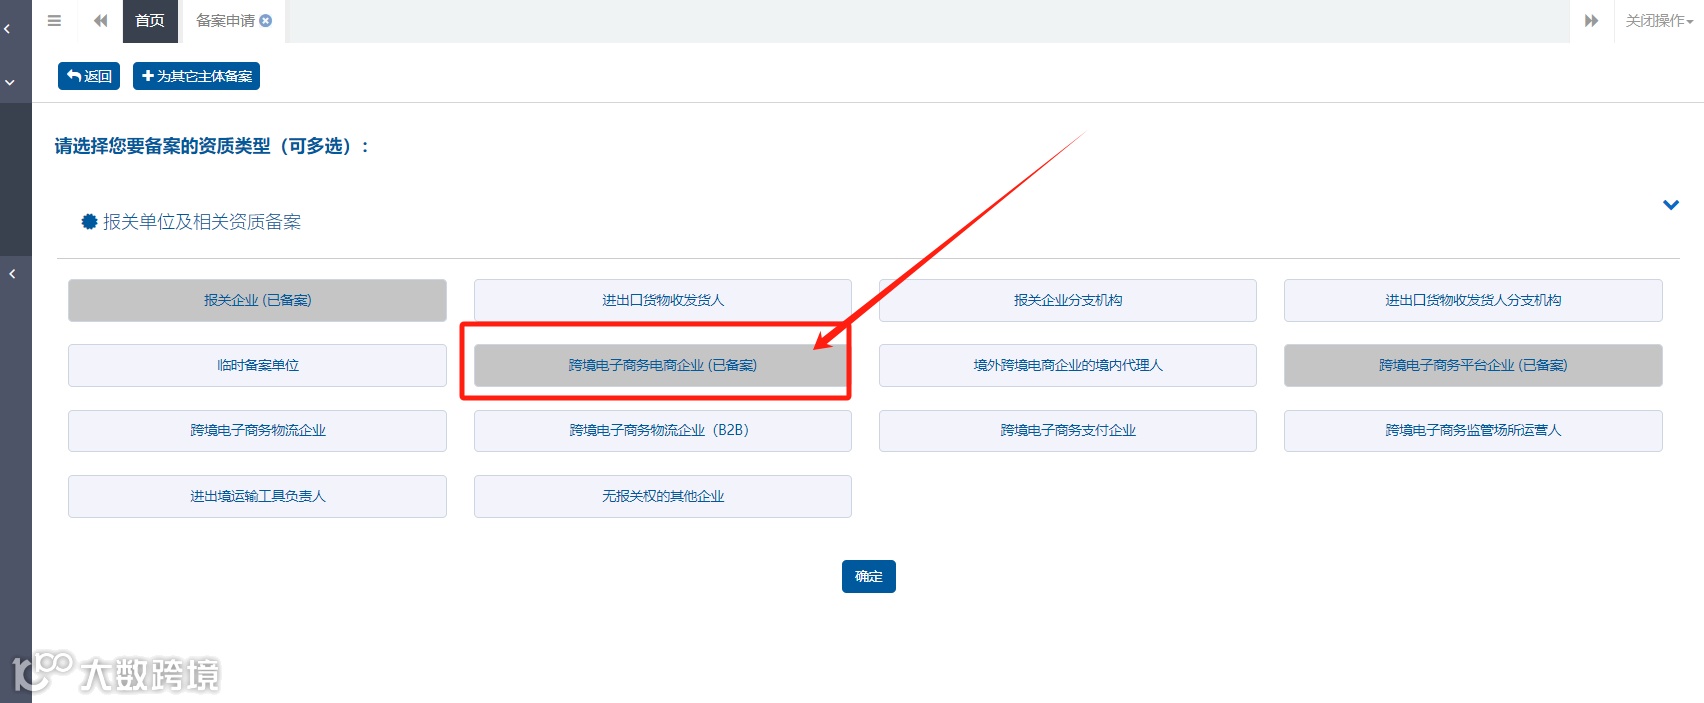Image resolution: width=1704 pixels, height=703 pixels.
Task: Select 跨境电子商务平台企业 (已备案) option
Action: coord(1473,365)
